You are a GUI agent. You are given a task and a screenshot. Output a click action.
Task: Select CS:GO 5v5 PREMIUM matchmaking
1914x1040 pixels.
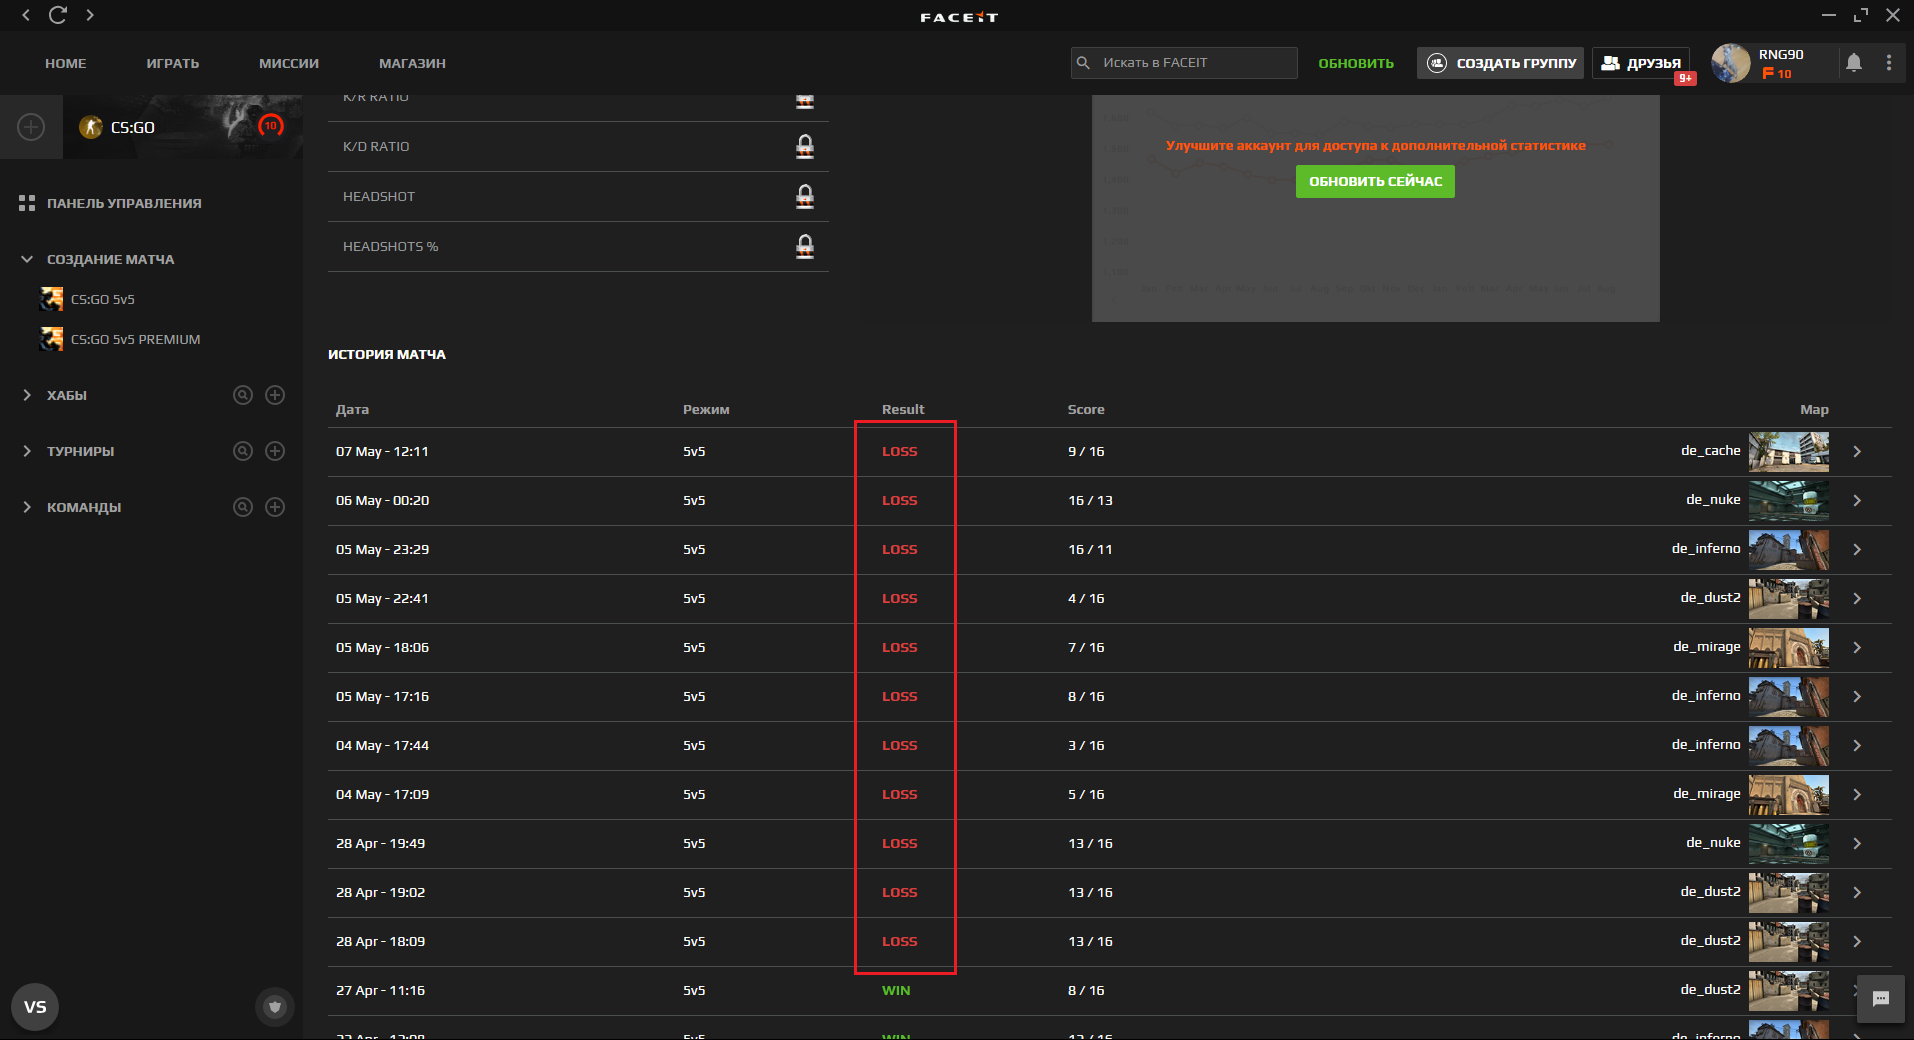tap(120, 339)
